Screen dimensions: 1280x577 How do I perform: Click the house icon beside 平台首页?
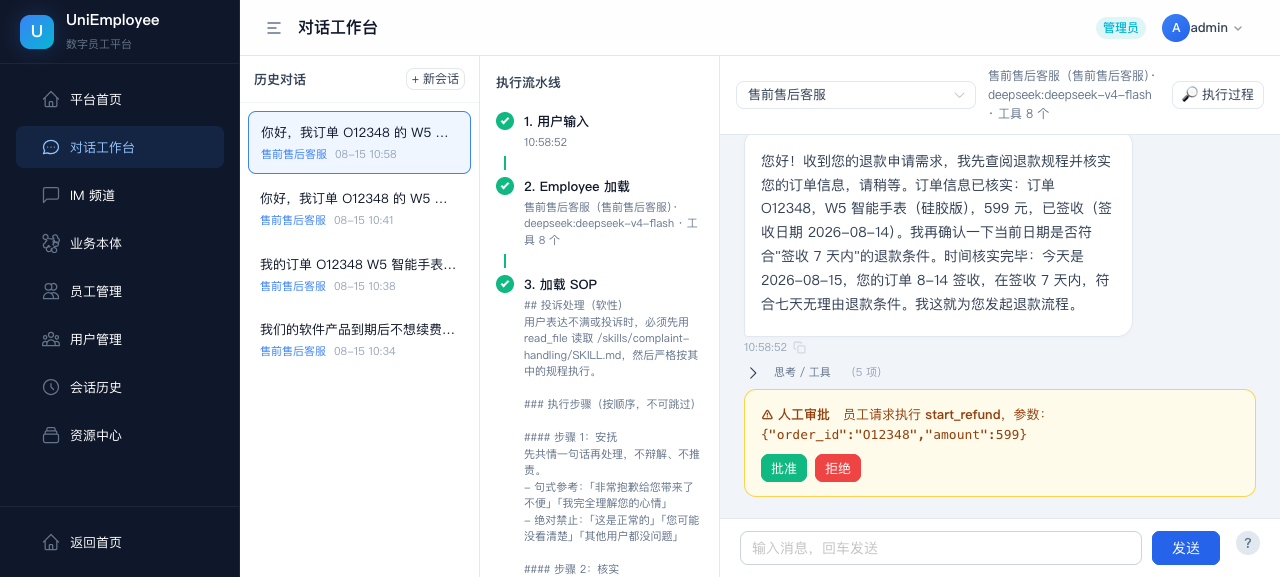click(x=51, y=99)
